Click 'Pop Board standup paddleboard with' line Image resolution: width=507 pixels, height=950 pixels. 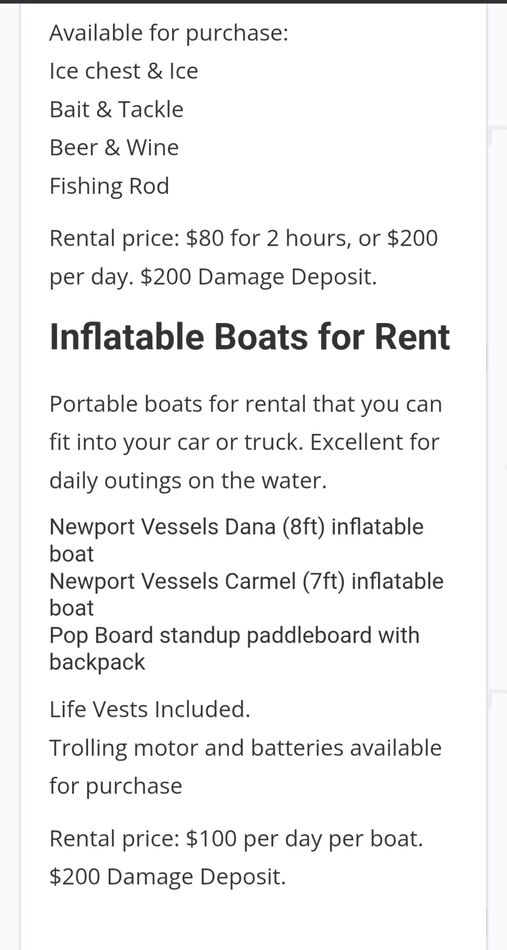234,636
